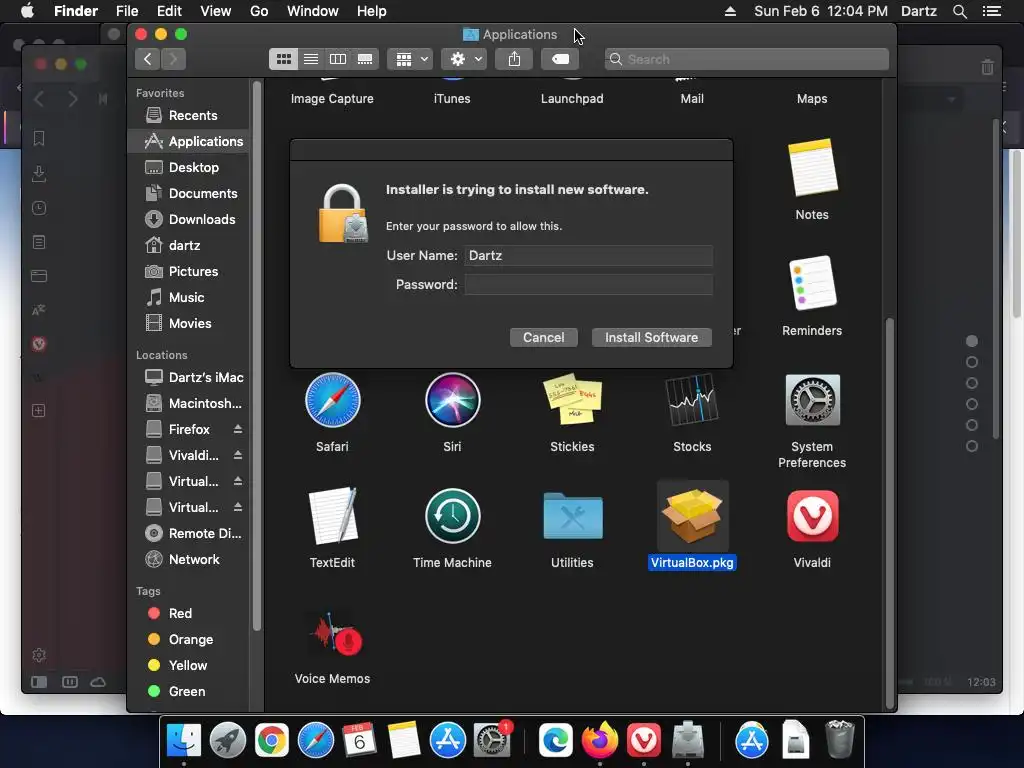Switch Finder to icon view
The image size is (1024, 768).
(x=283, y=59)
